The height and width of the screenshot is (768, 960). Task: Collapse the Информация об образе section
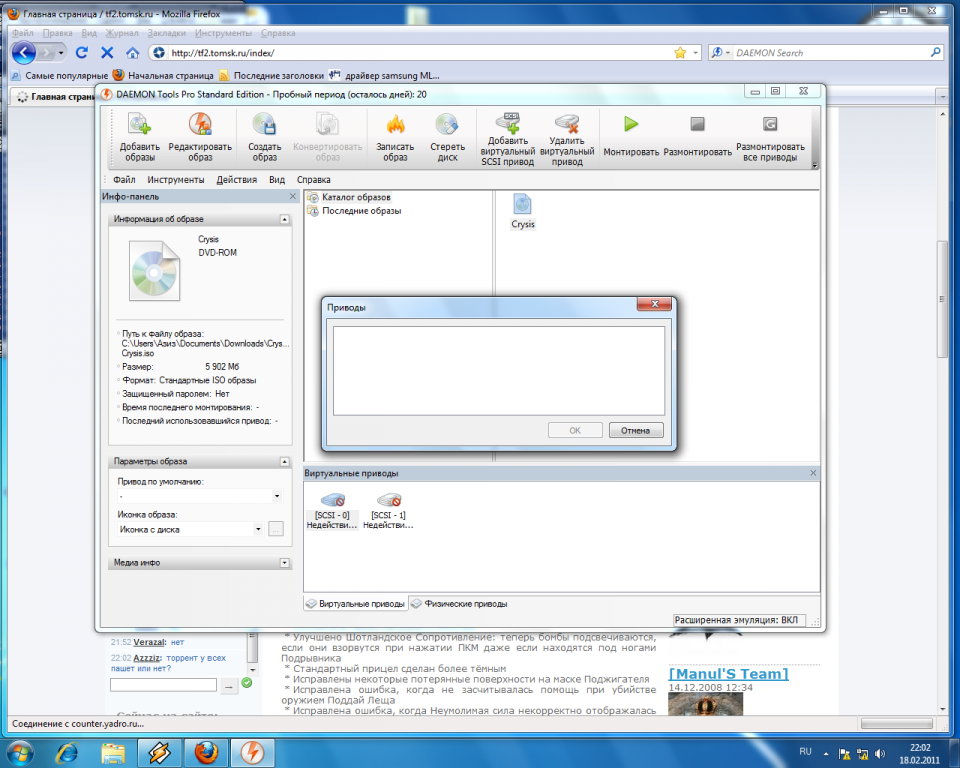[285, 219]
